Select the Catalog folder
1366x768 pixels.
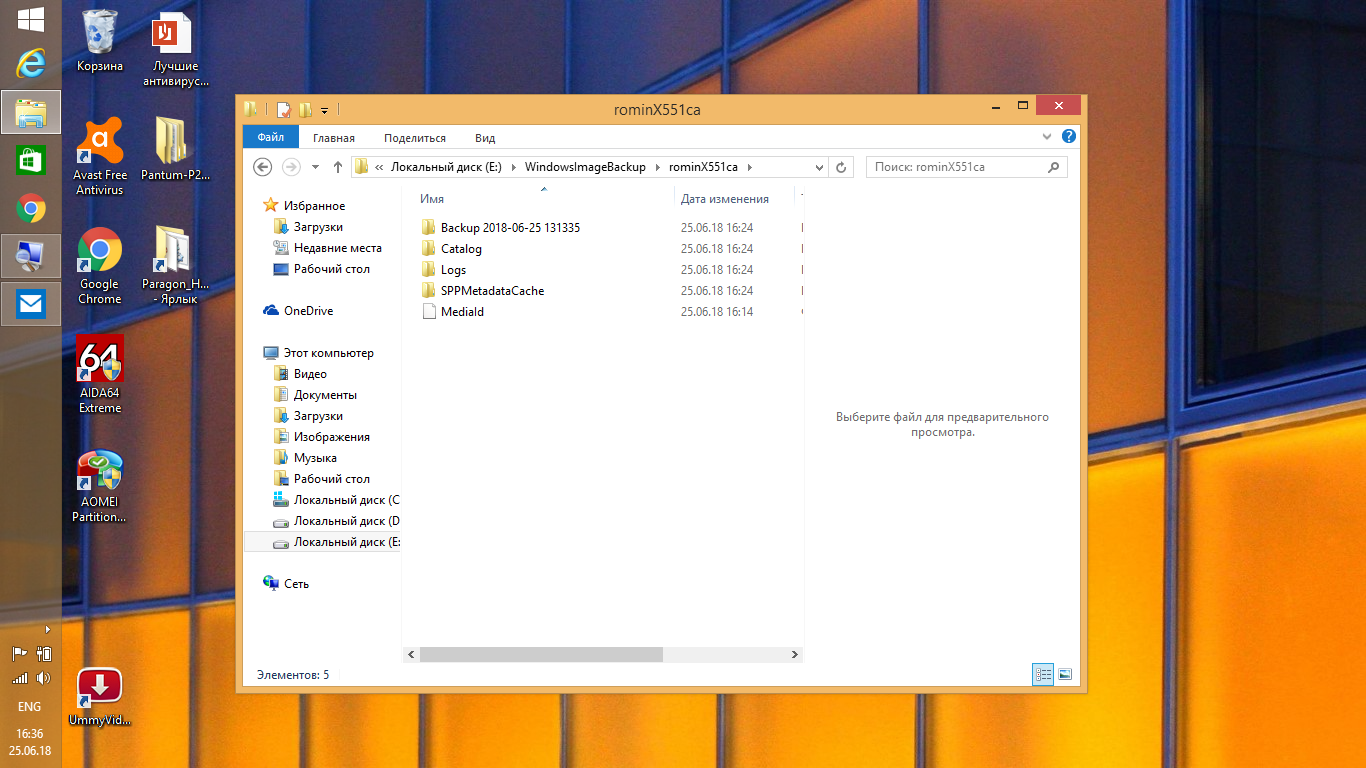pos(461,249)
